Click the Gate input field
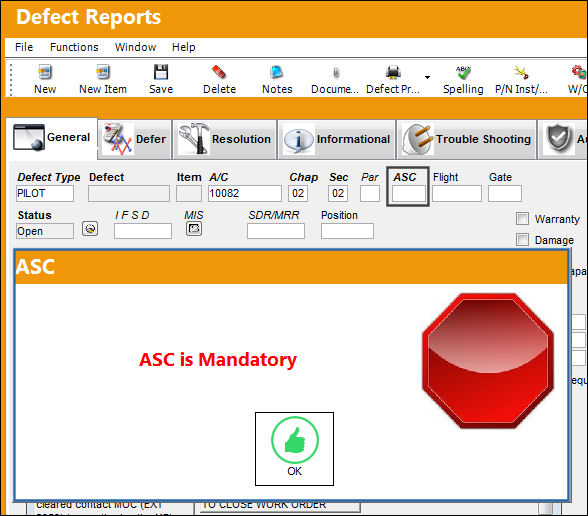 coord(505,194)
